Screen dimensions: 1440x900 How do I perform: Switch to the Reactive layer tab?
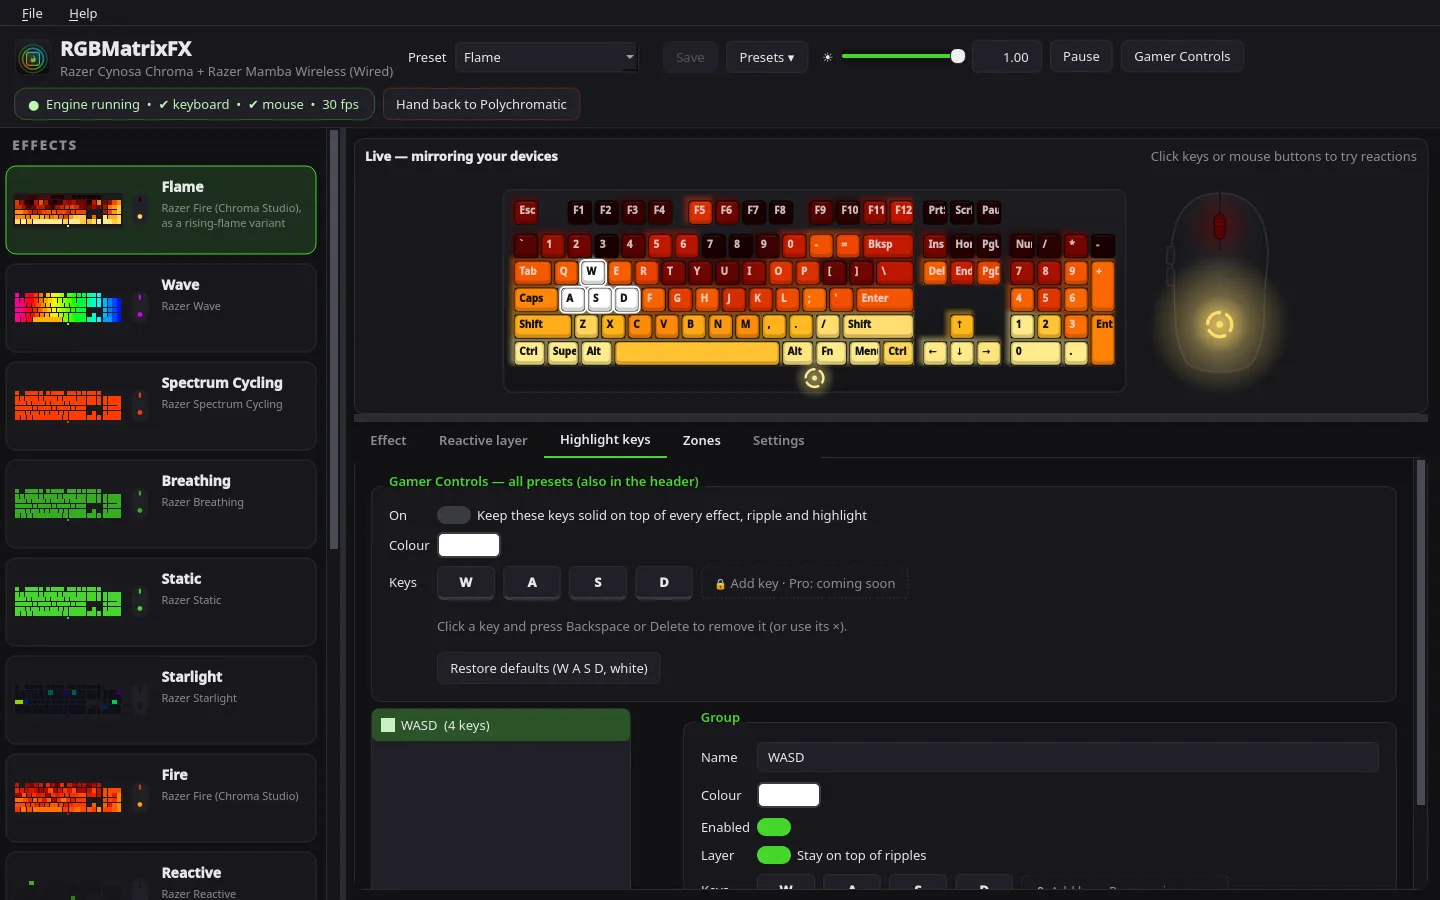[483, 440]
